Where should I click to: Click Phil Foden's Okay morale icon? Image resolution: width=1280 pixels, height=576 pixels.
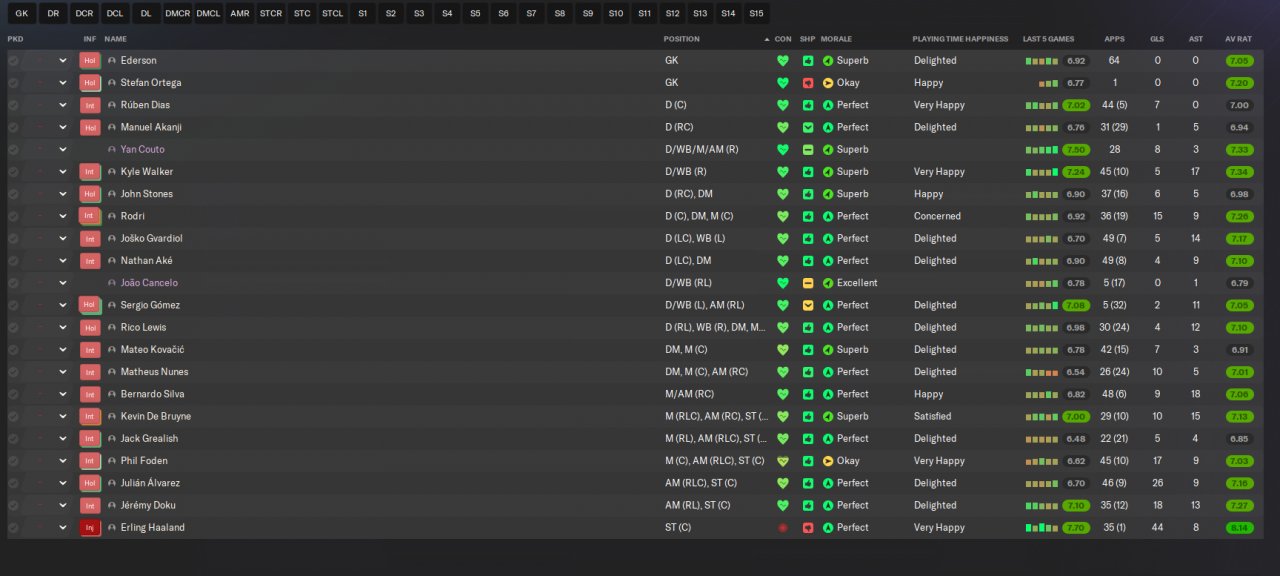click(x=828, y=461)
